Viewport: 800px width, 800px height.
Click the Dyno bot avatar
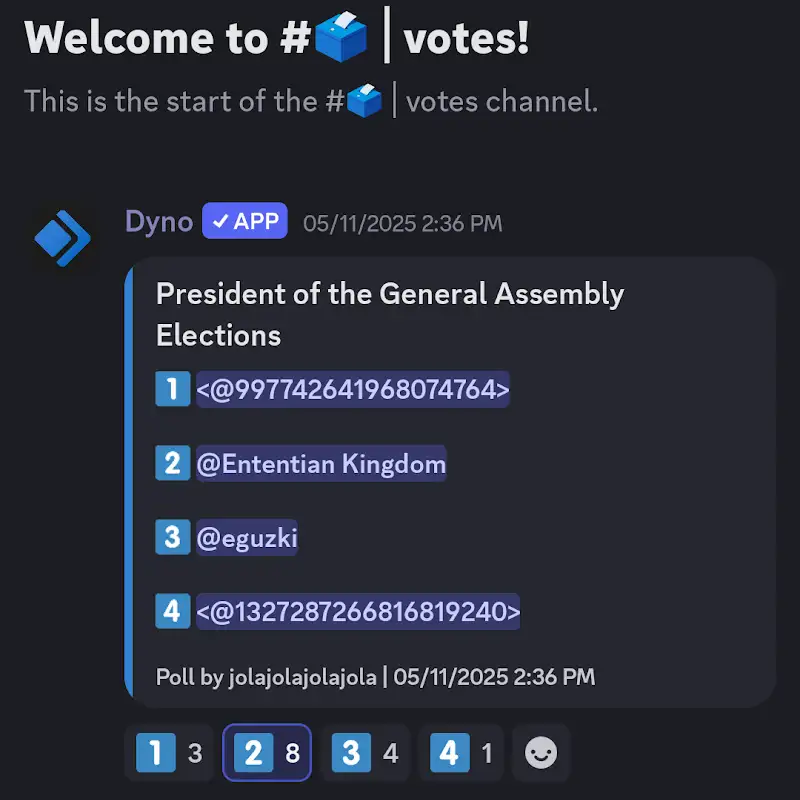click(x=62, y=238)
